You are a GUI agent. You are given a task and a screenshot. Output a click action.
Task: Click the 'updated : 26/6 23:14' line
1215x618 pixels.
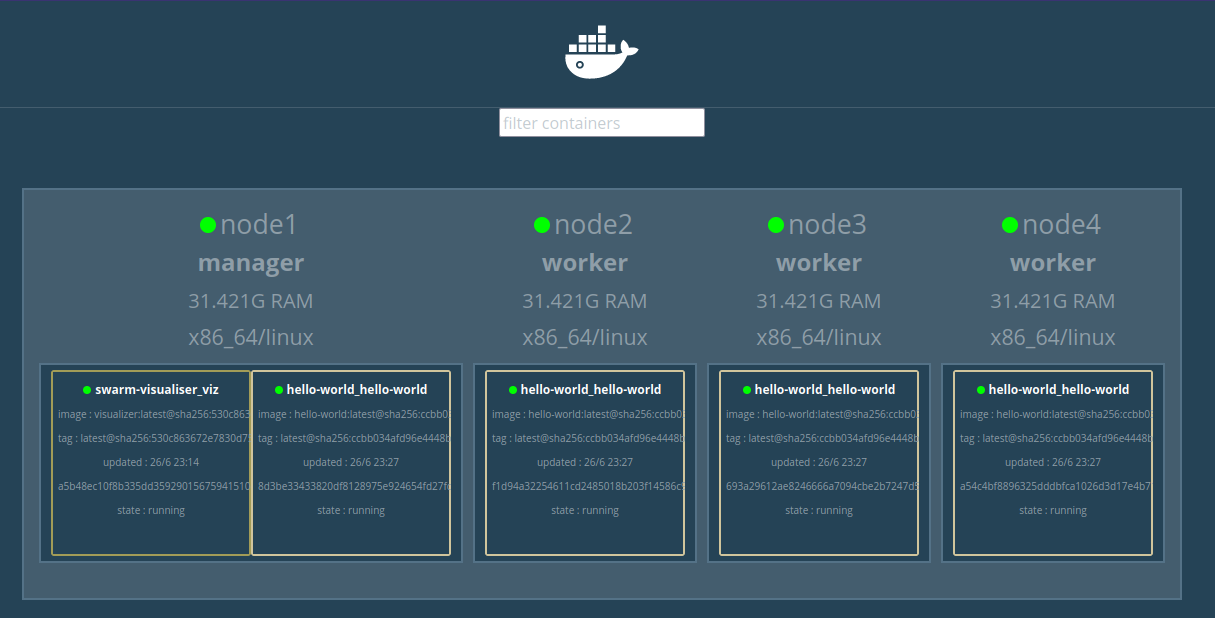pyautogui.click(x=151, y=462)
